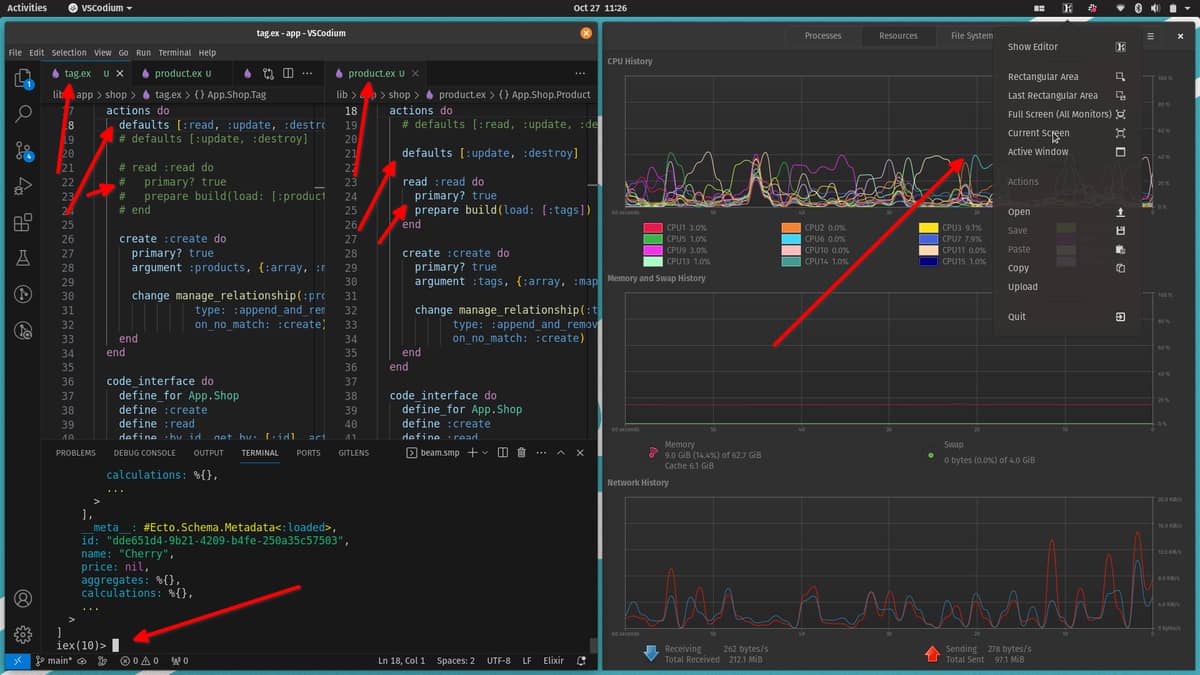
Task: Click the Full Screen (All Monitors) capture icon
Action: pyautogui.click(x=1120, y=114)
